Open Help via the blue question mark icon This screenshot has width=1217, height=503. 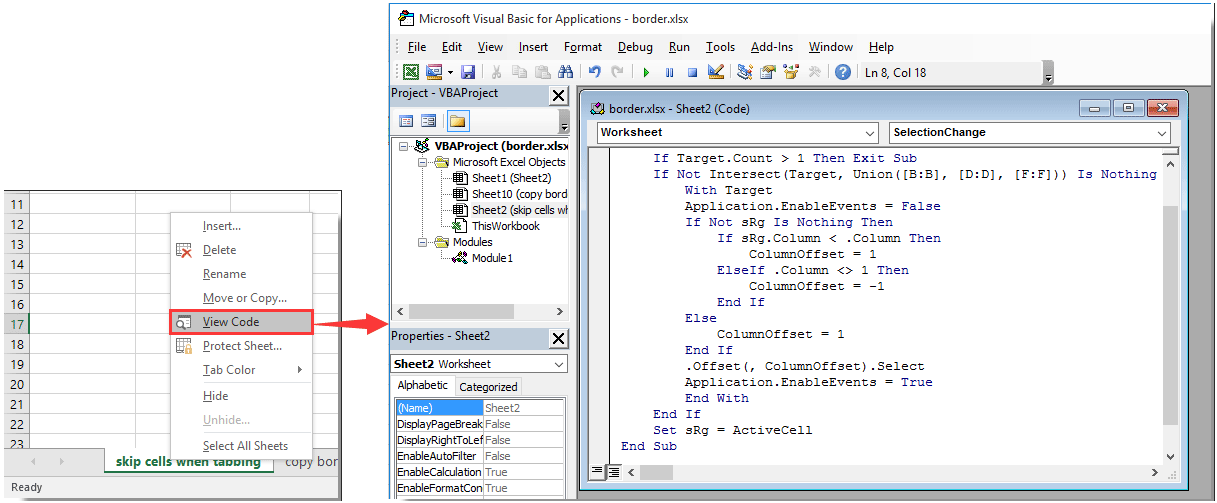coord(843,72)
